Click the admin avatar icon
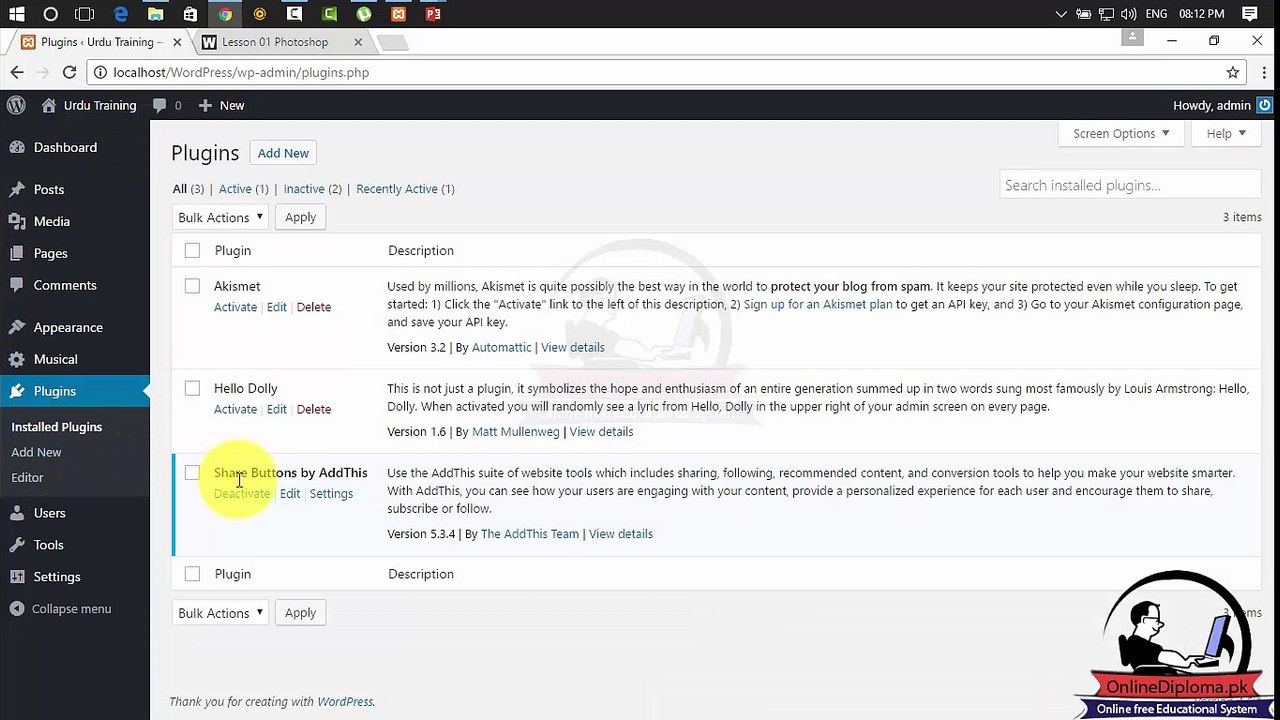1280x720 pixels. 1265,105
